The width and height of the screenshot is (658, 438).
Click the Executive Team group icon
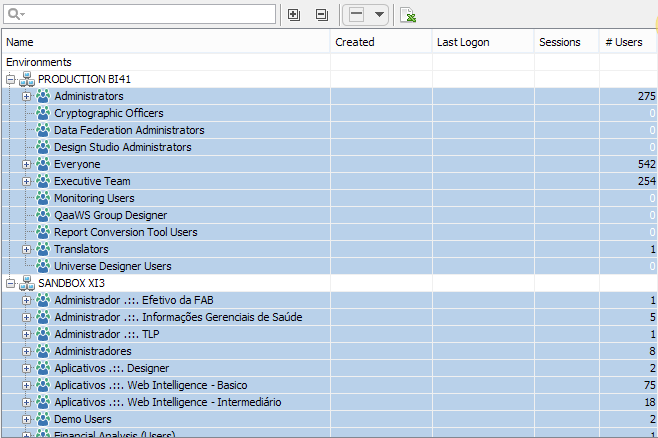click(43, 181)
